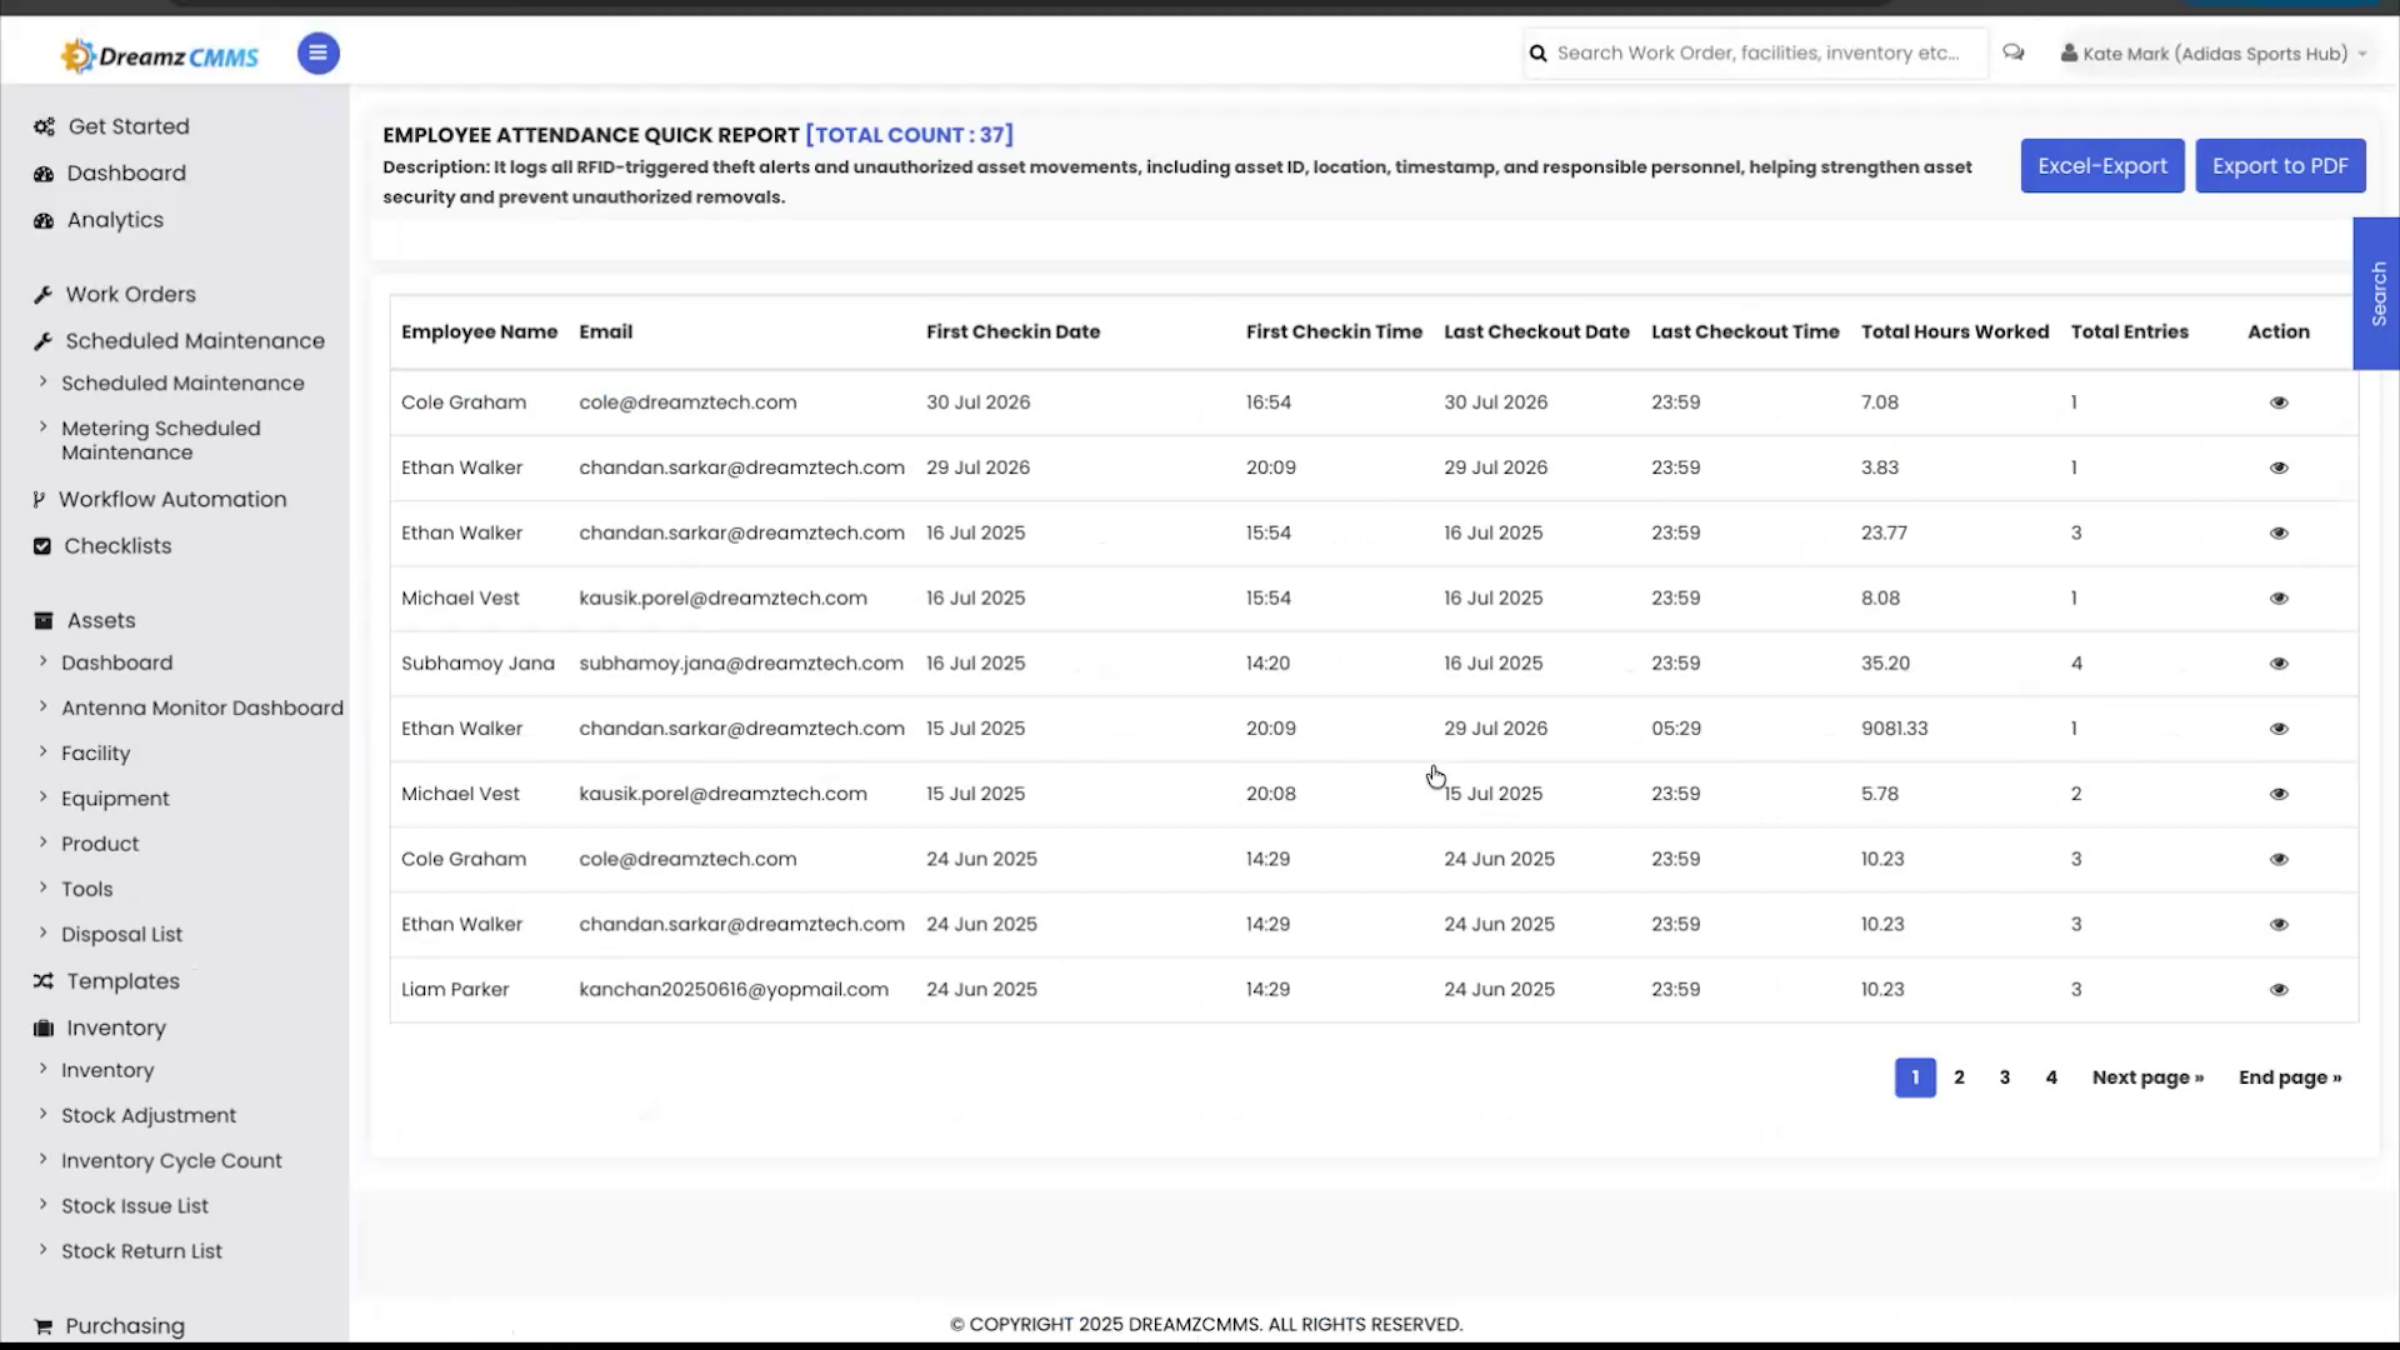Expand the Product chevron

pyautogui.click(x=43, y=841)
